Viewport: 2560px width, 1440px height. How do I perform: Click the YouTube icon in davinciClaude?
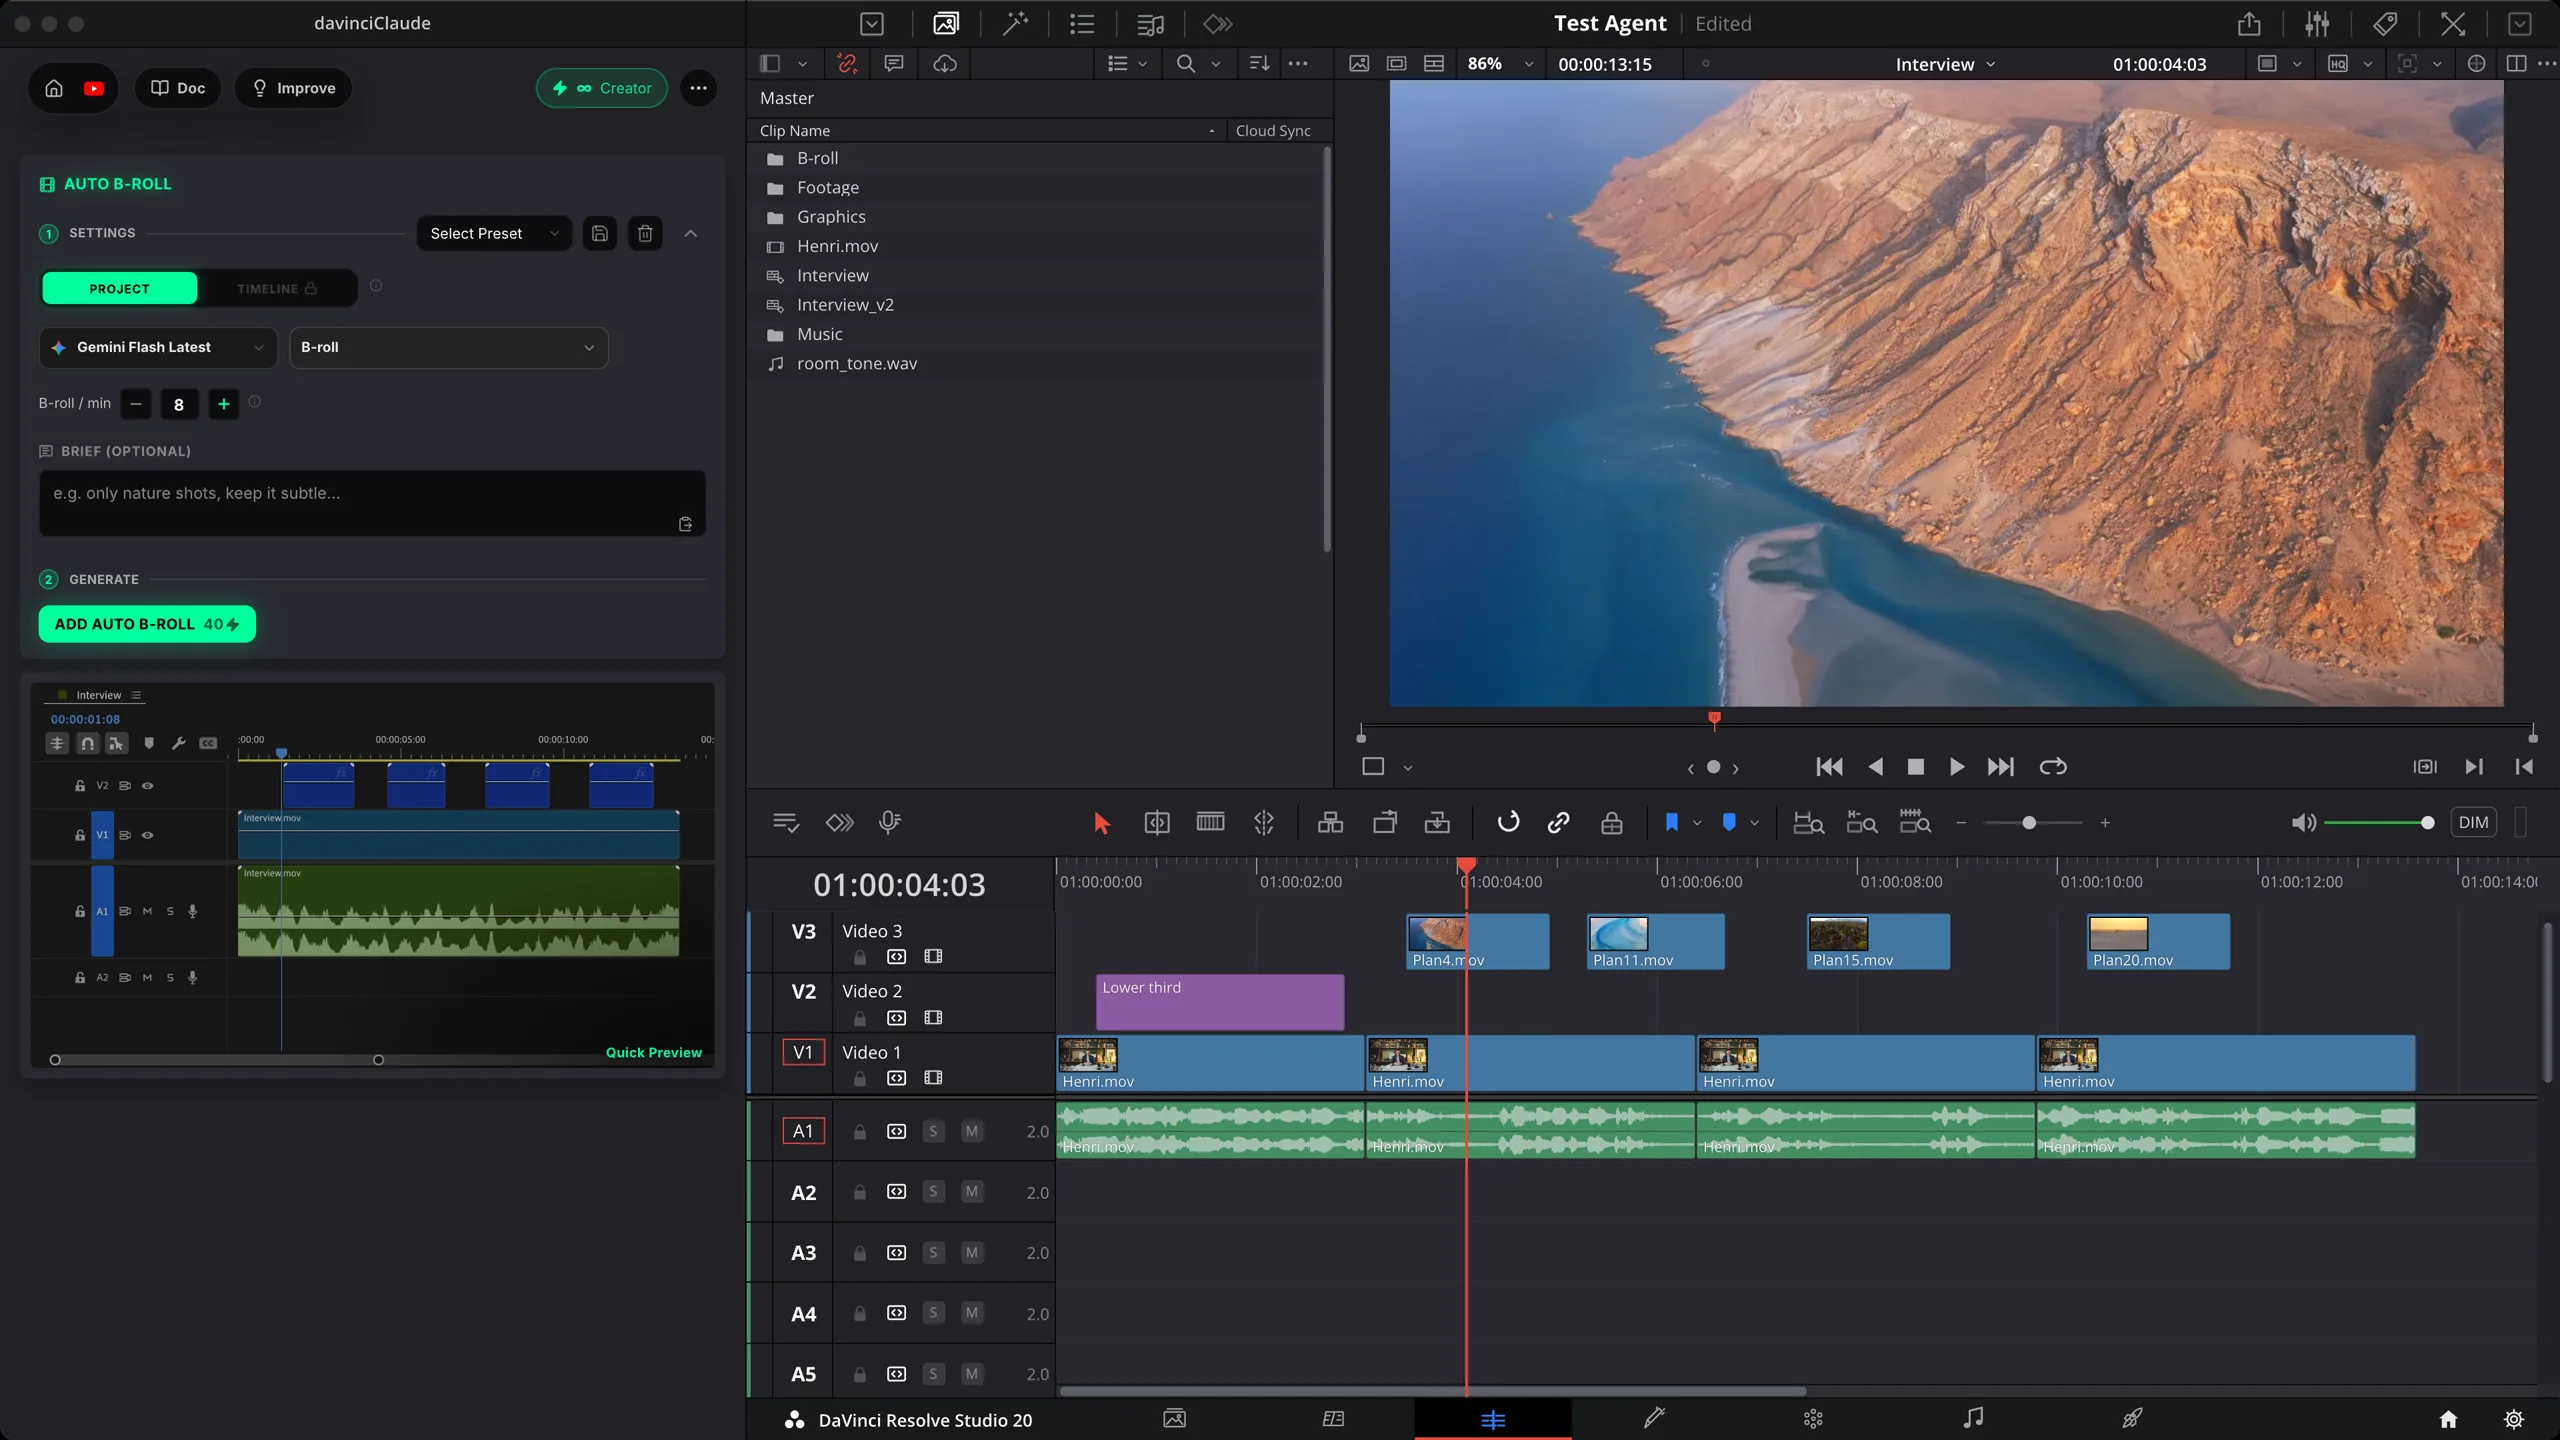(94, 88)
